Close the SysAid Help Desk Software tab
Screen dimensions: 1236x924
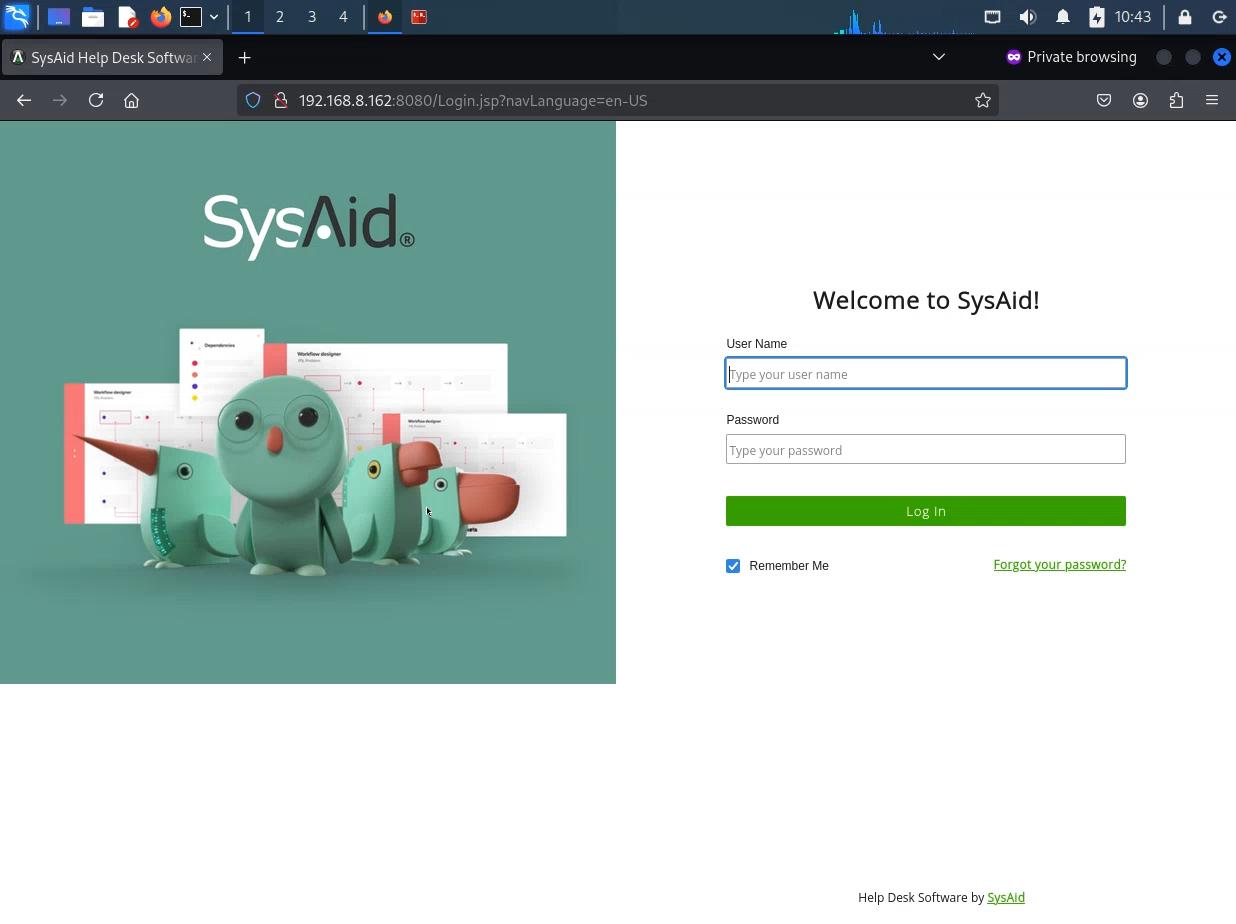[x=207, y=57]
